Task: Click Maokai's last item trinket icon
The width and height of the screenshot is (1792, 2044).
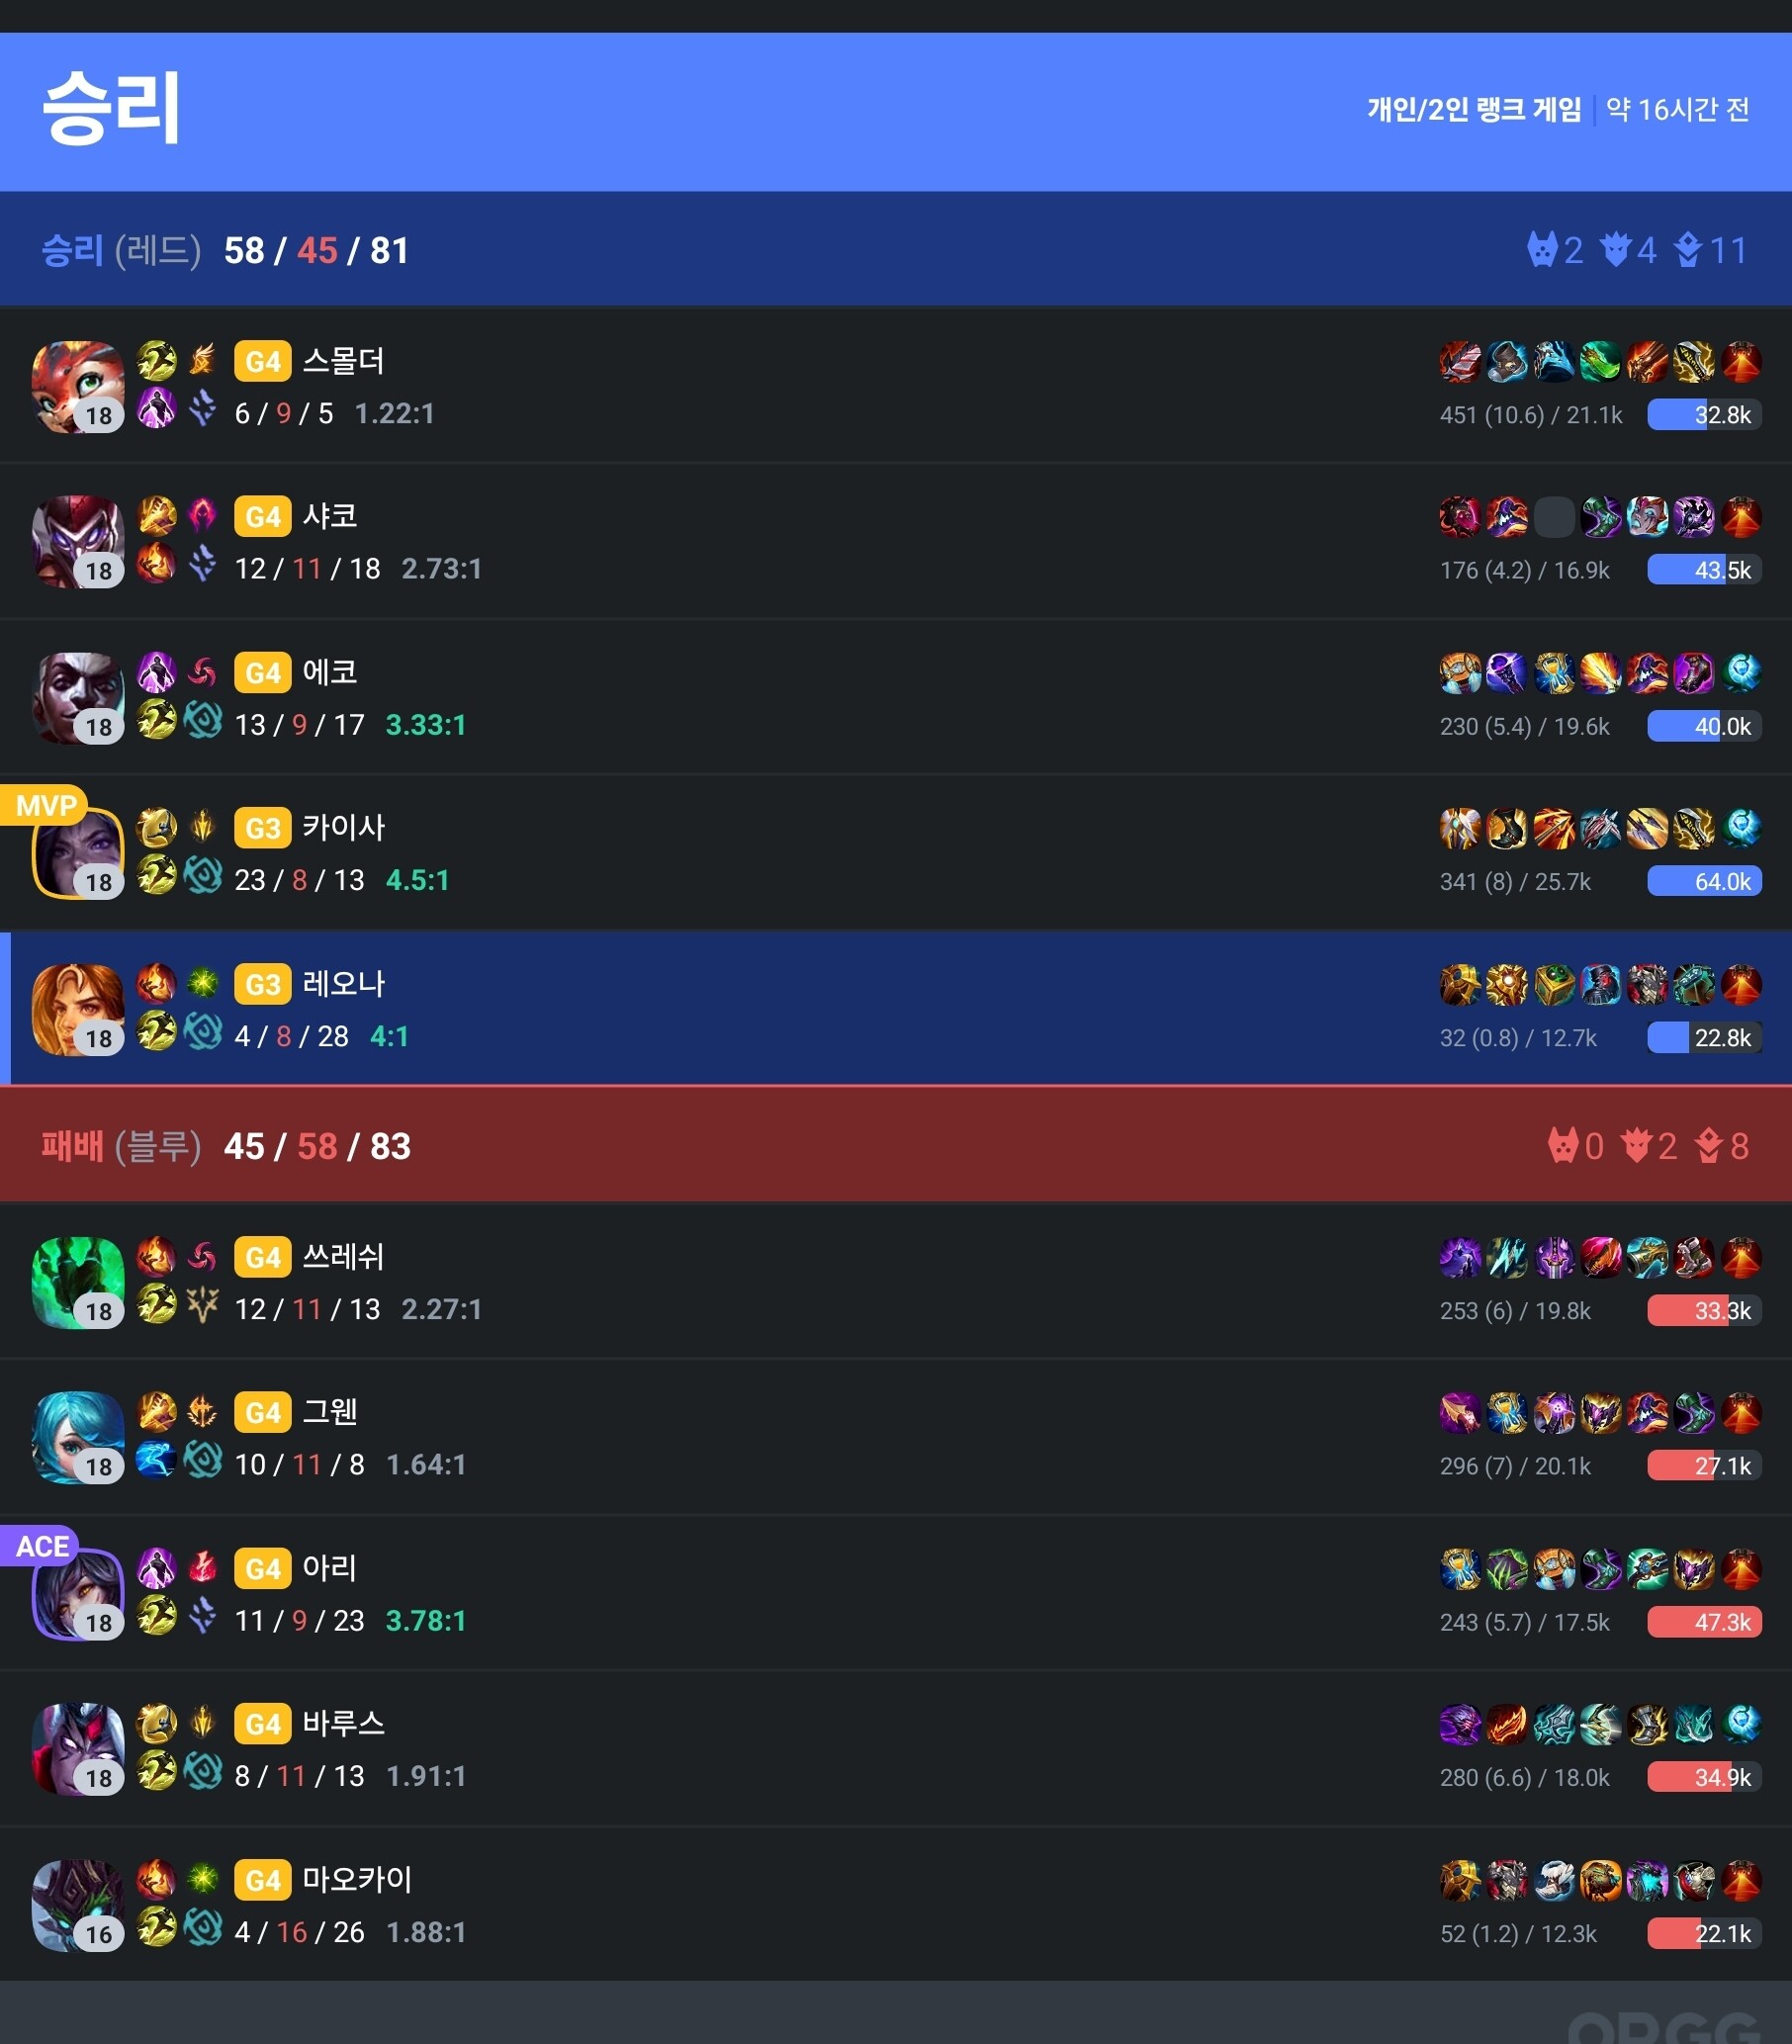Action: [x=1741, y=1881]
